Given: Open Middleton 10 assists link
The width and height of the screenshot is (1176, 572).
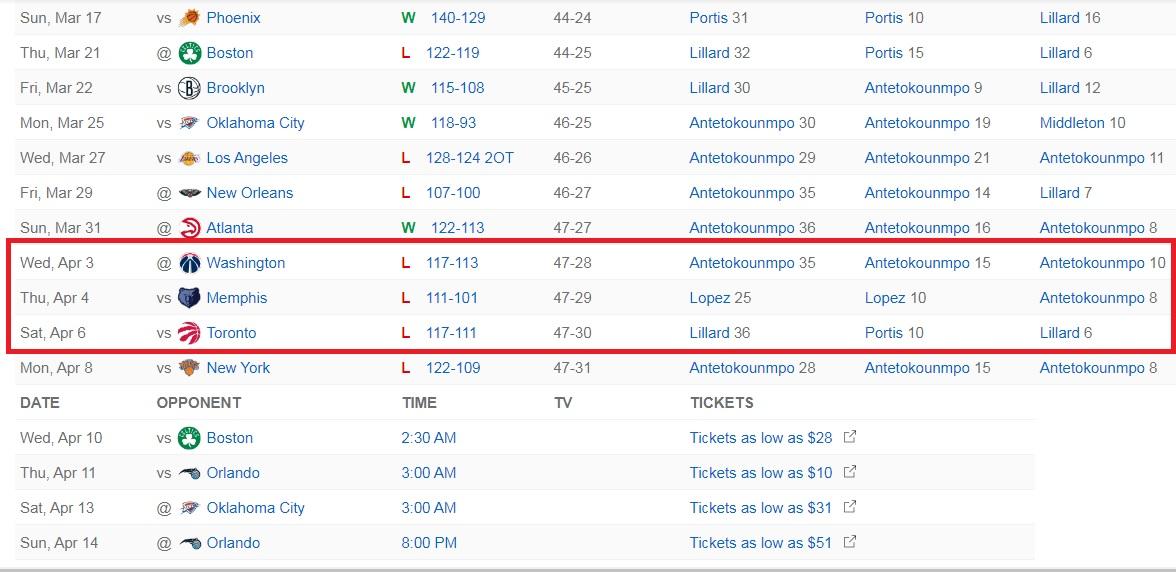Looking at the screenshot, I should pyautogui.click(x=1082, y=123).
